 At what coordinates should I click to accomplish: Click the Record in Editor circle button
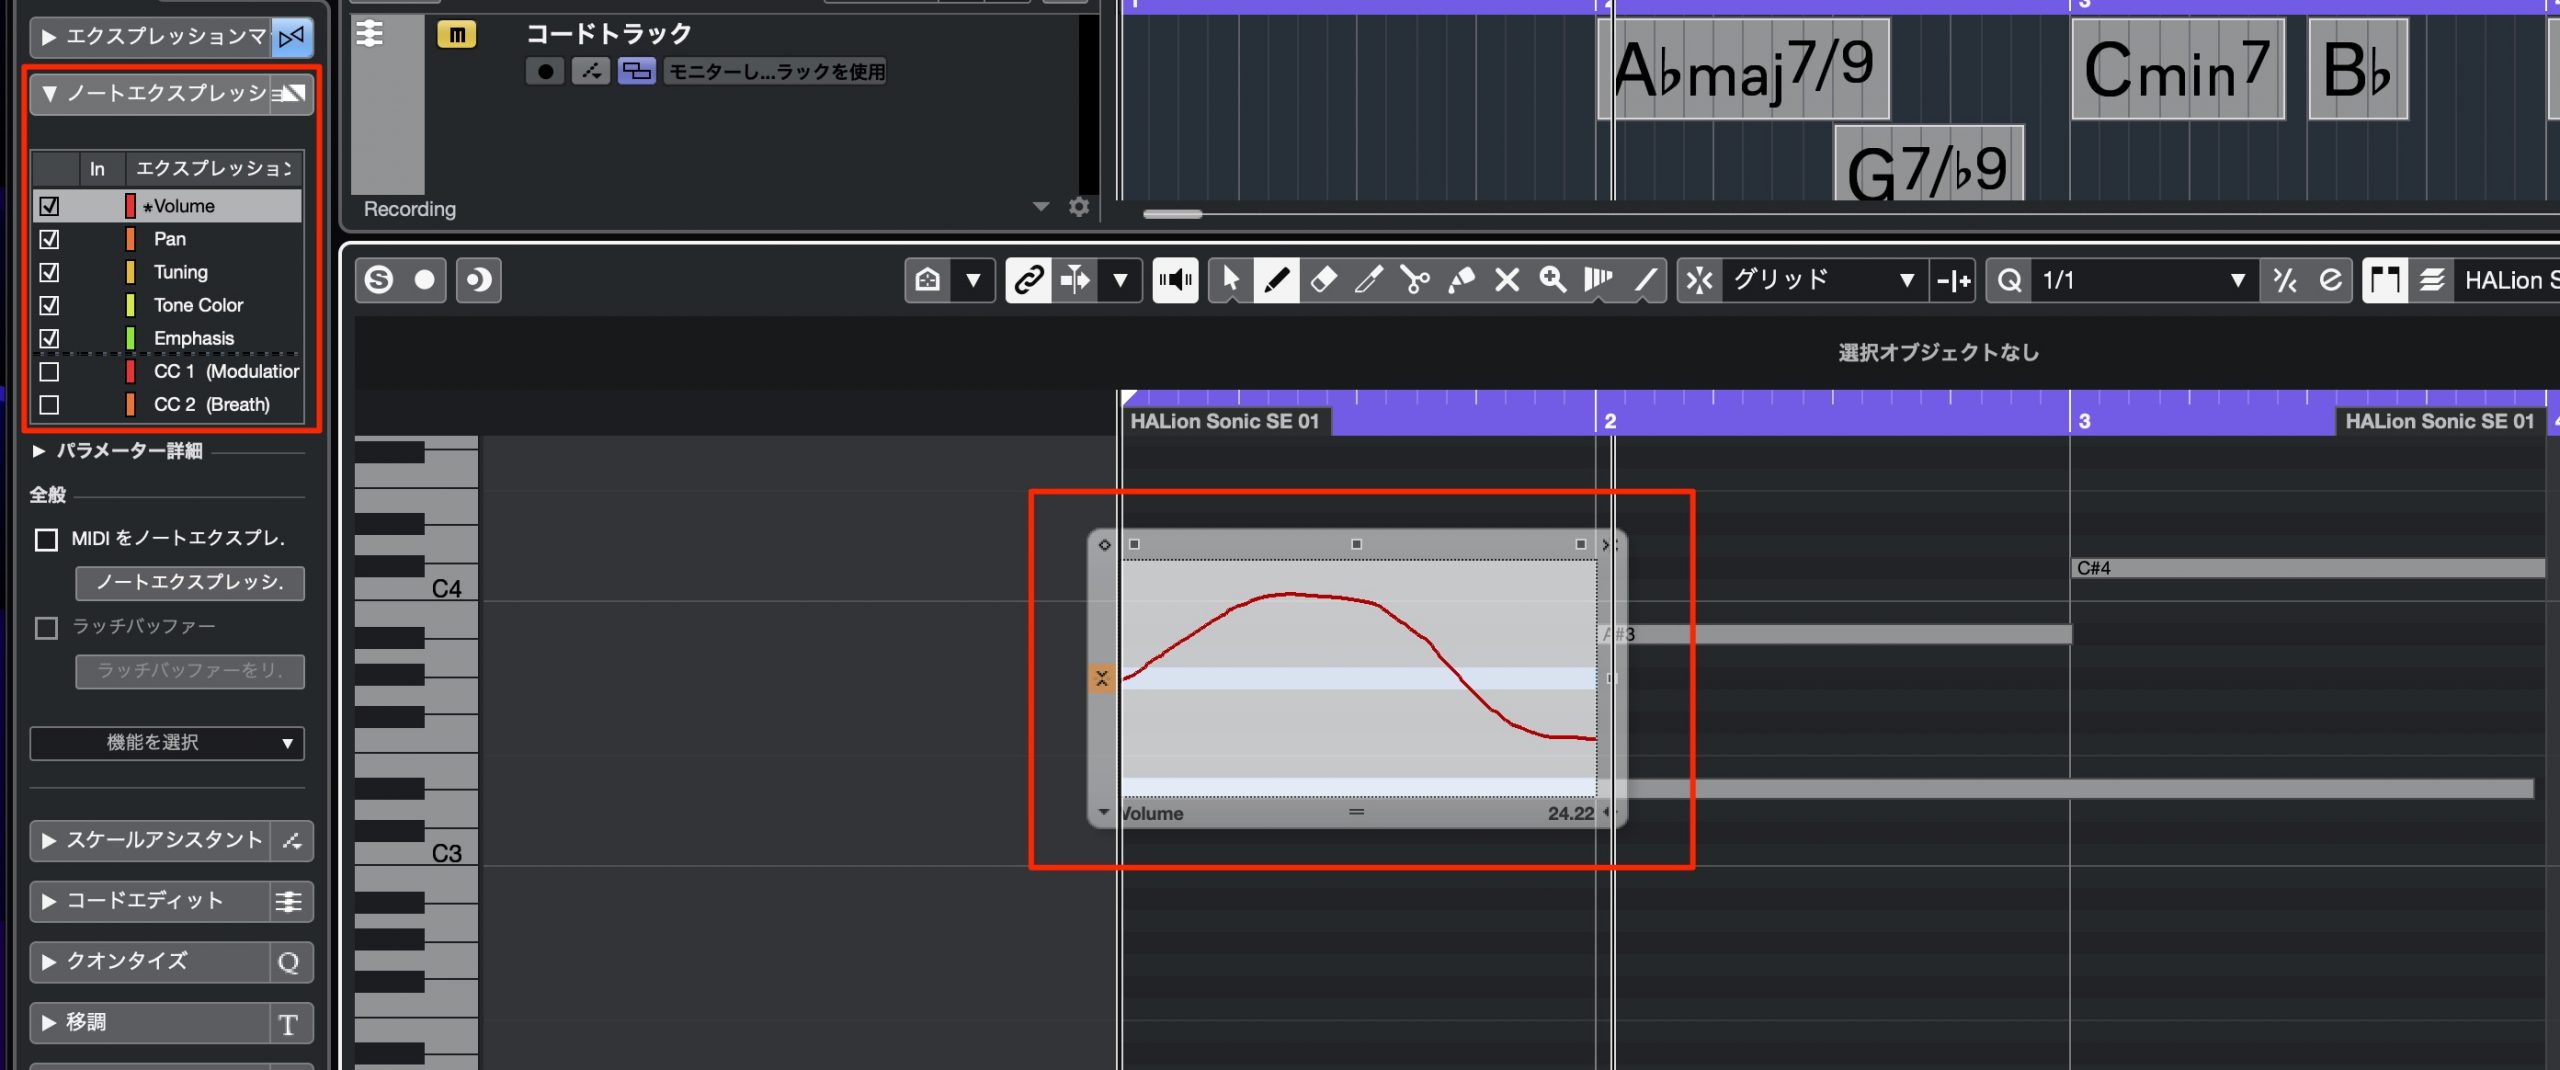click(425, 280)
